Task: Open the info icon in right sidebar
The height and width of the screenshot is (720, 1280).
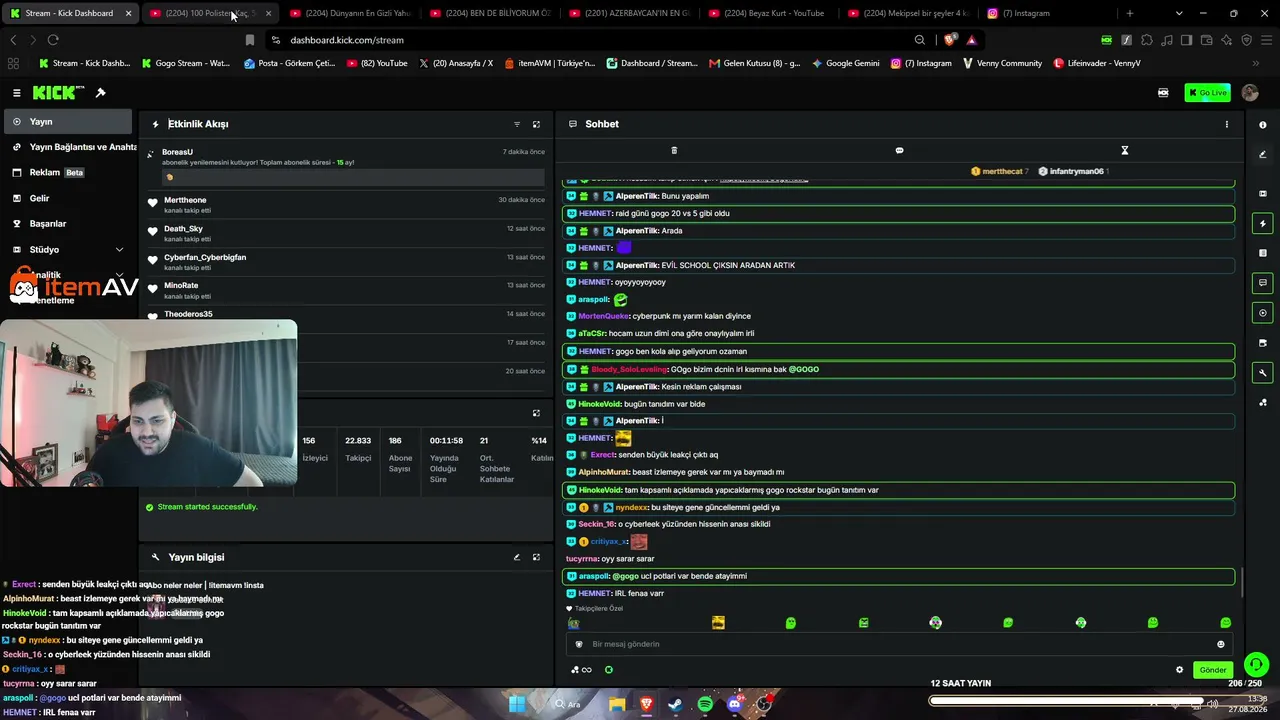Action: [x=1263, y=125]
